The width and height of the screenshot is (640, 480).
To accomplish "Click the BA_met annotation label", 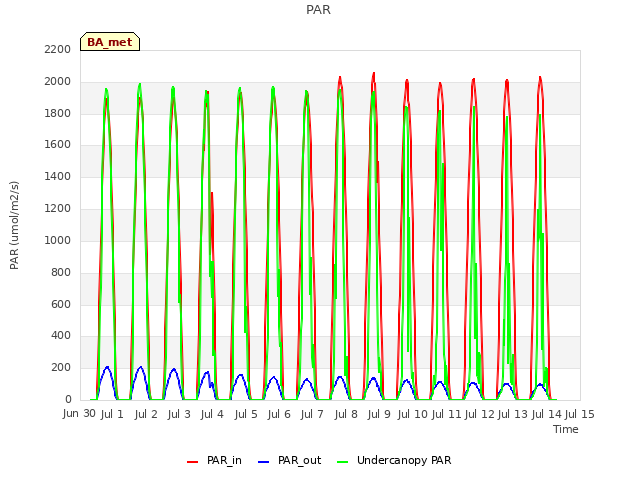I will tap(110, 42).
